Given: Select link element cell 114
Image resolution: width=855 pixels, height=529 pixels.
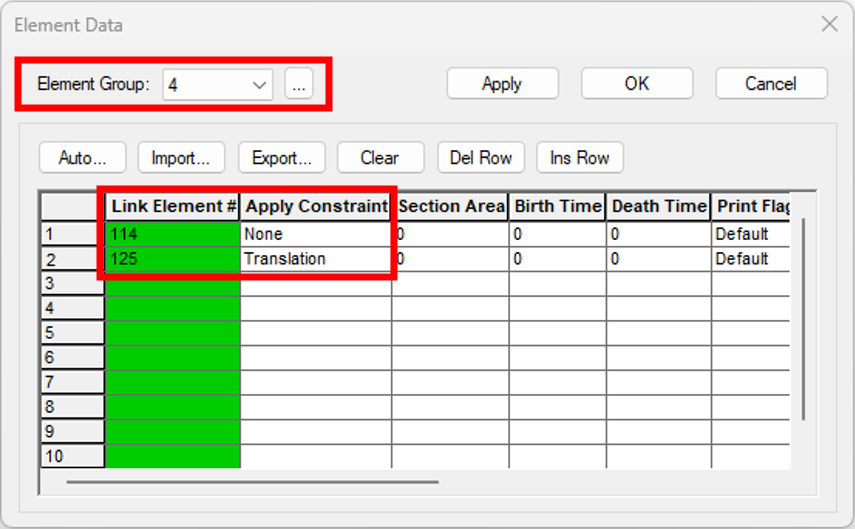Looking at the screenshot, I should point(172,234).
